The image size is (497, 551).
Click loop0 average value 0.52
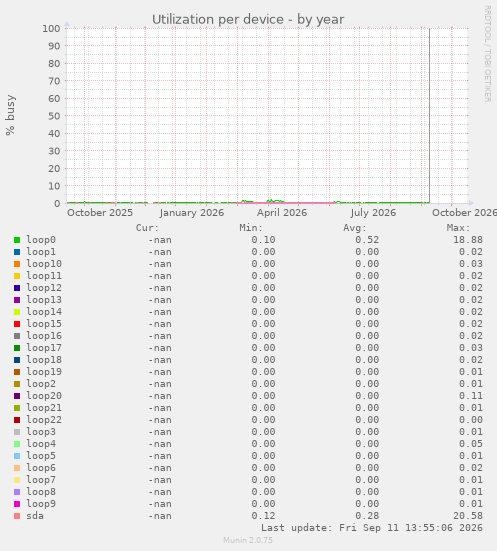coord(367,240)
